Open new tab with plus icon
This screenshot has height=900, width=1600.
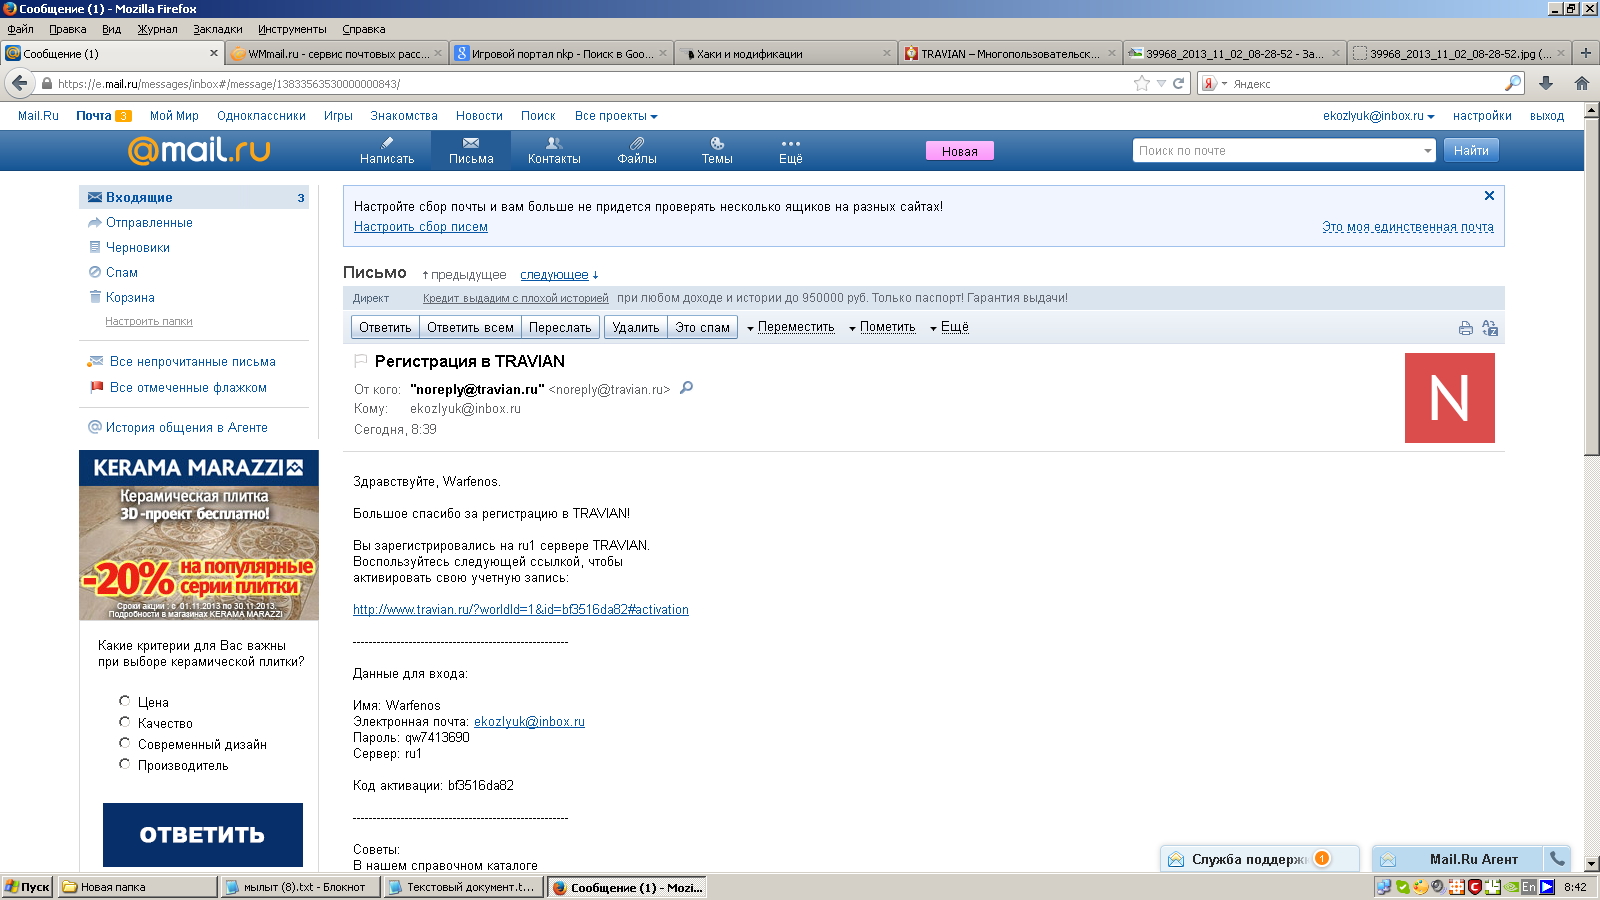coord(1585,53)
